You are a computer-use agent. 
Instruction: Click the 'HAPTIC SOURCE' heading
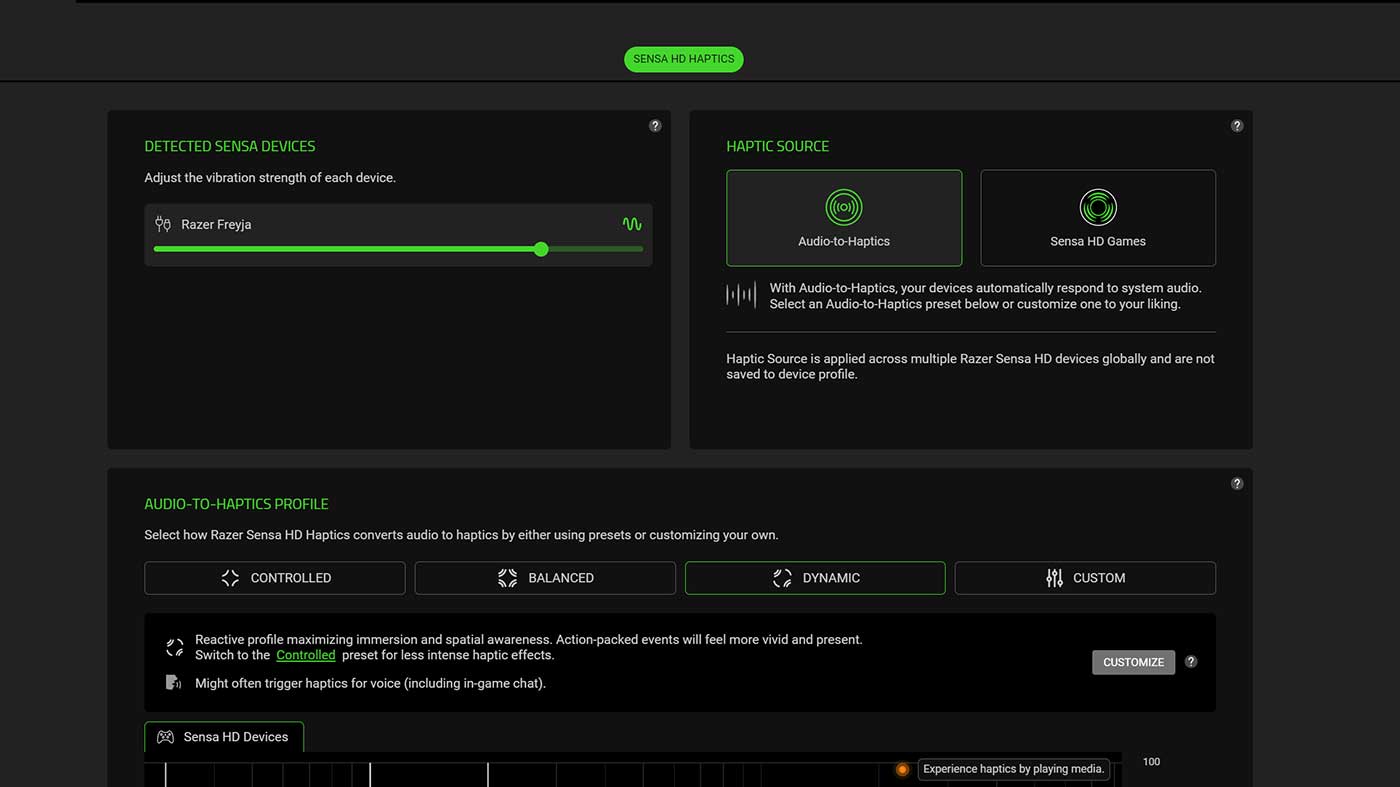[x=778, y=146]
